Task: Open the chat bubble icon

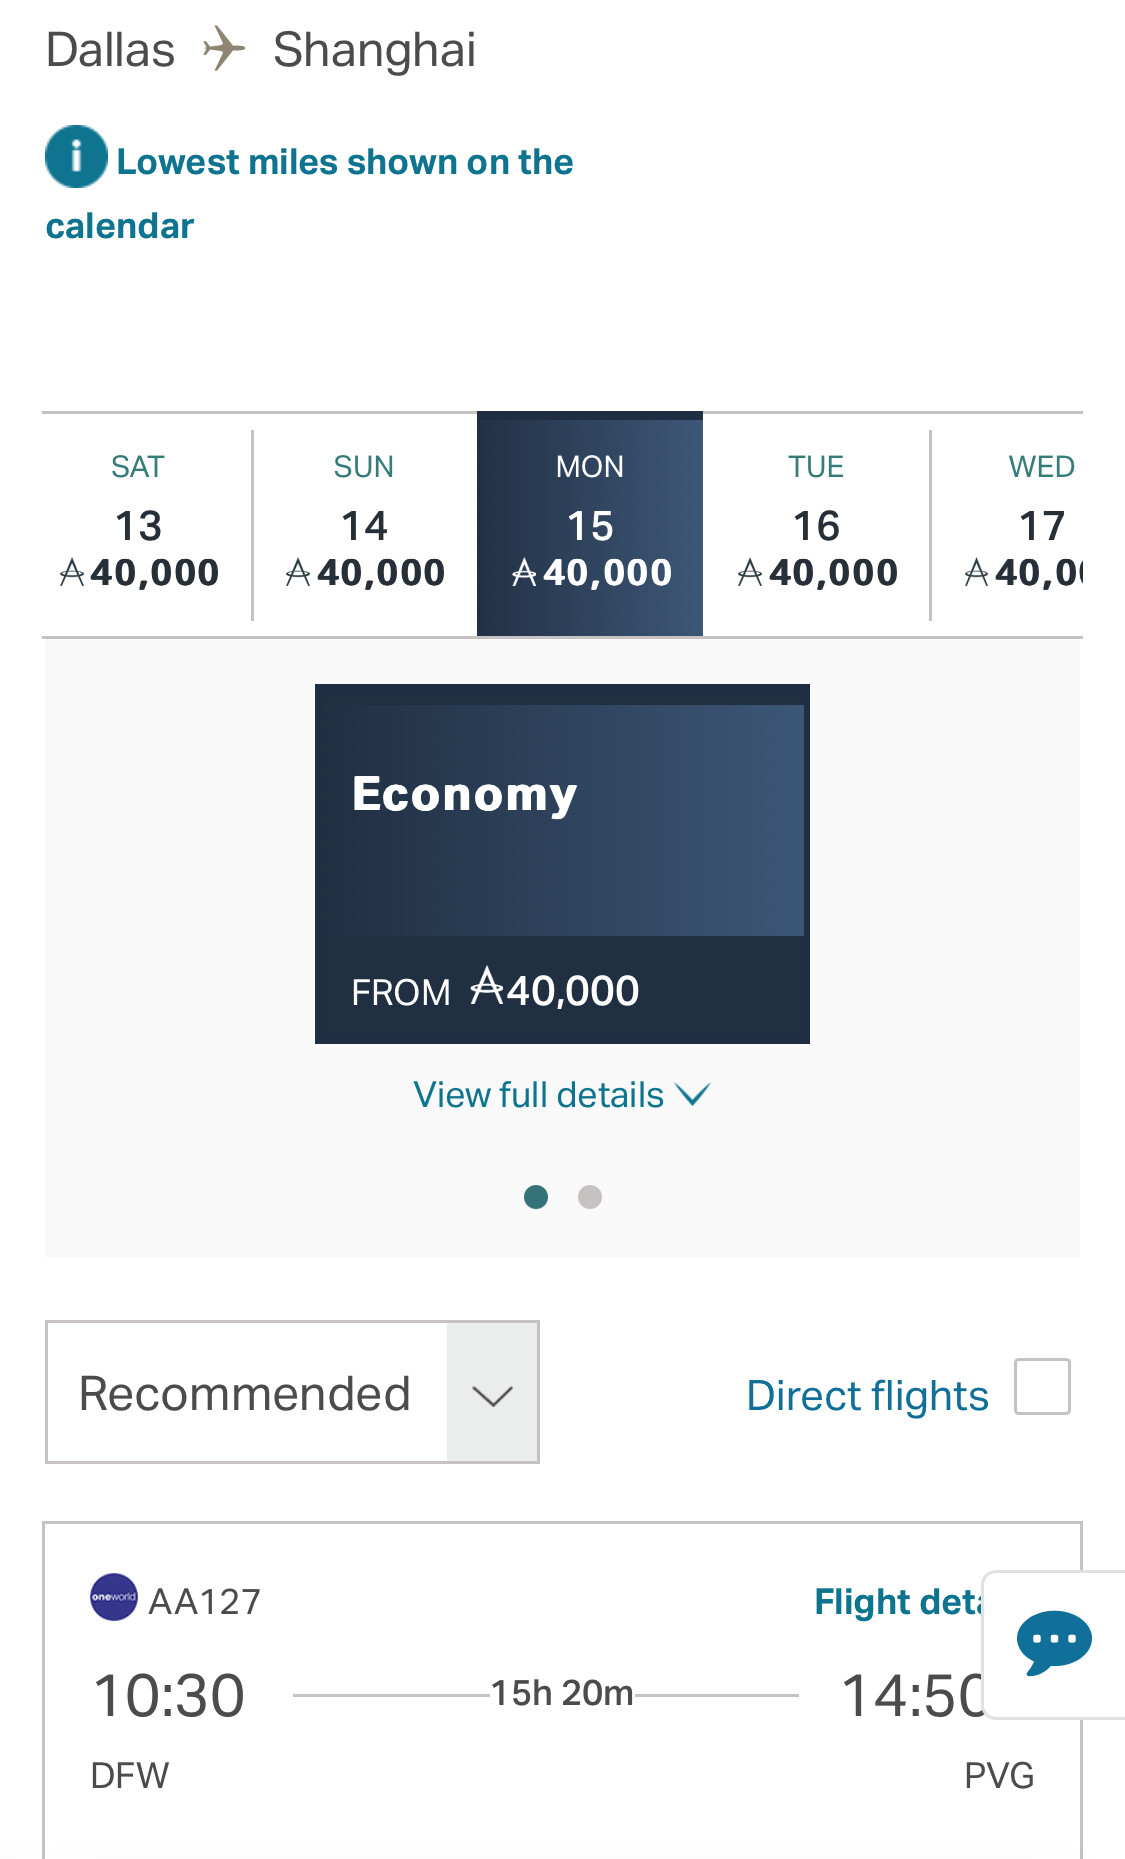Action: pyautogui.click(x=1053, y=1642)
